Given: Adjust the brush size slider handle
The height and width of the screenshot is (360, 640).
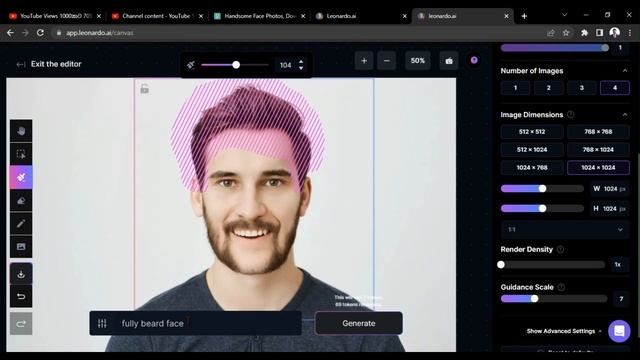Looking at the screenshot, I should coord(236,65).
